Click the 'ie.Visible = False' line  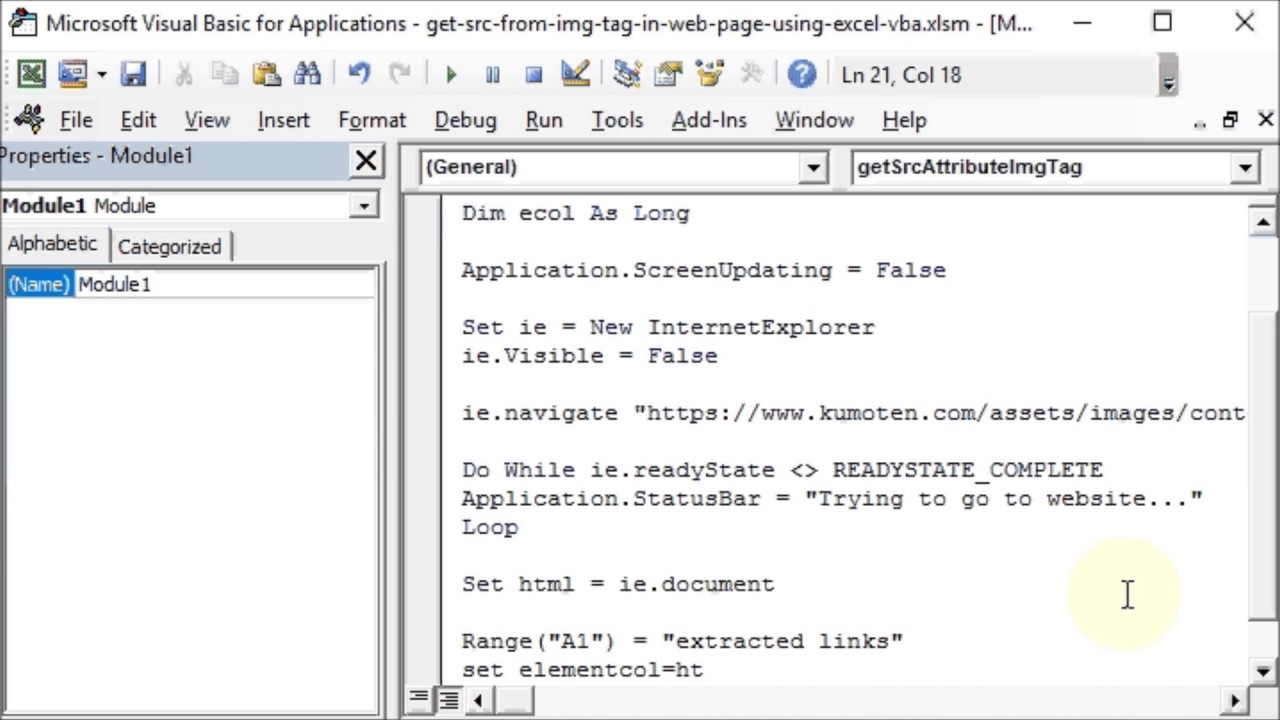589,356
